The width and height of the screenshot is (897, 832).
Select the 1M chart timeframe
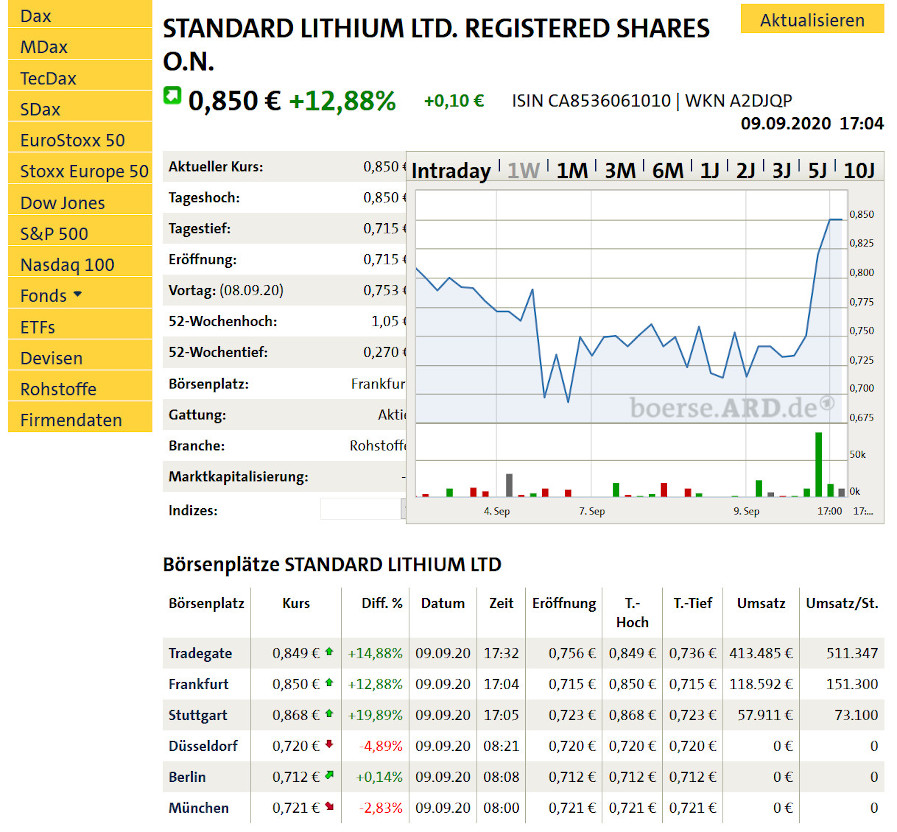click(x=572, y=171)
